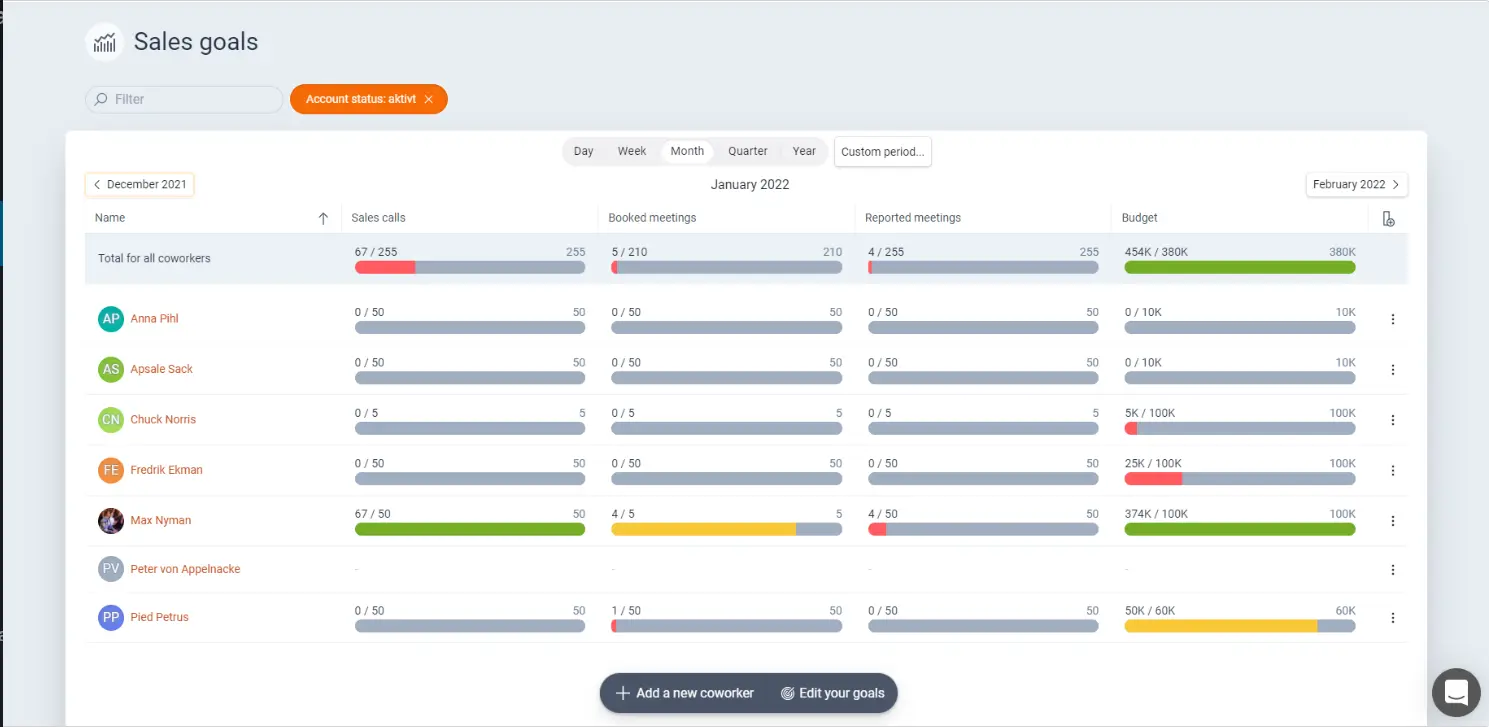Click Max Nyman's green Sales calls progress bar

(469, 529)
